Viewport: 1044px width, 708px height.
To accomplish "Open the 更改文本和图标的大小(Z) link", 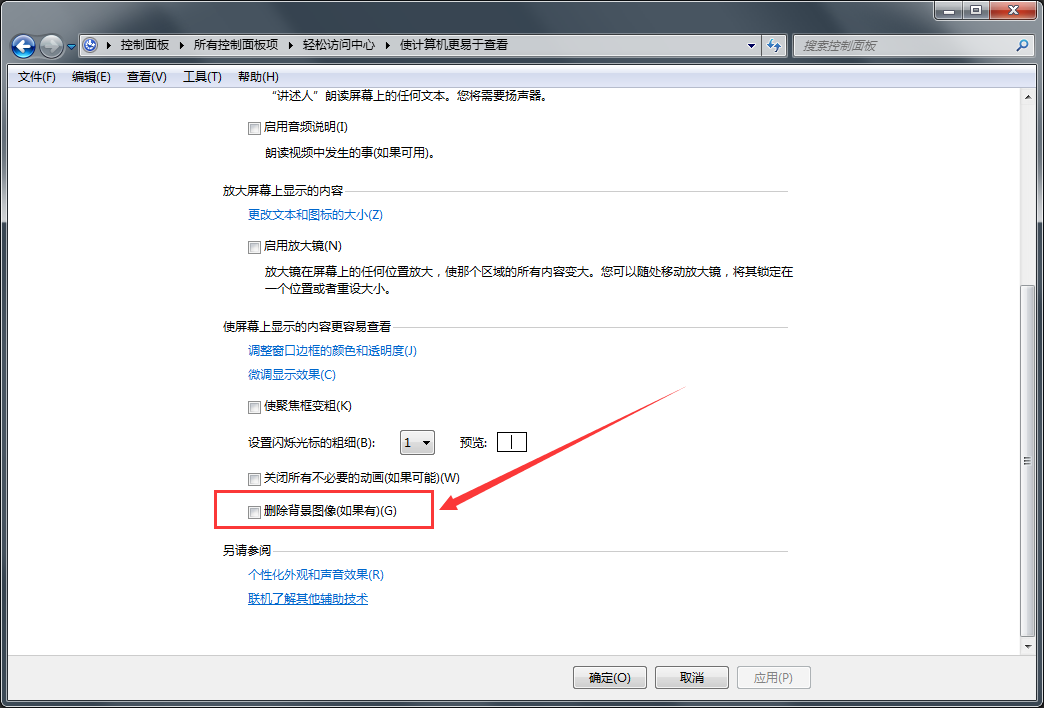I will coord(316,215).
